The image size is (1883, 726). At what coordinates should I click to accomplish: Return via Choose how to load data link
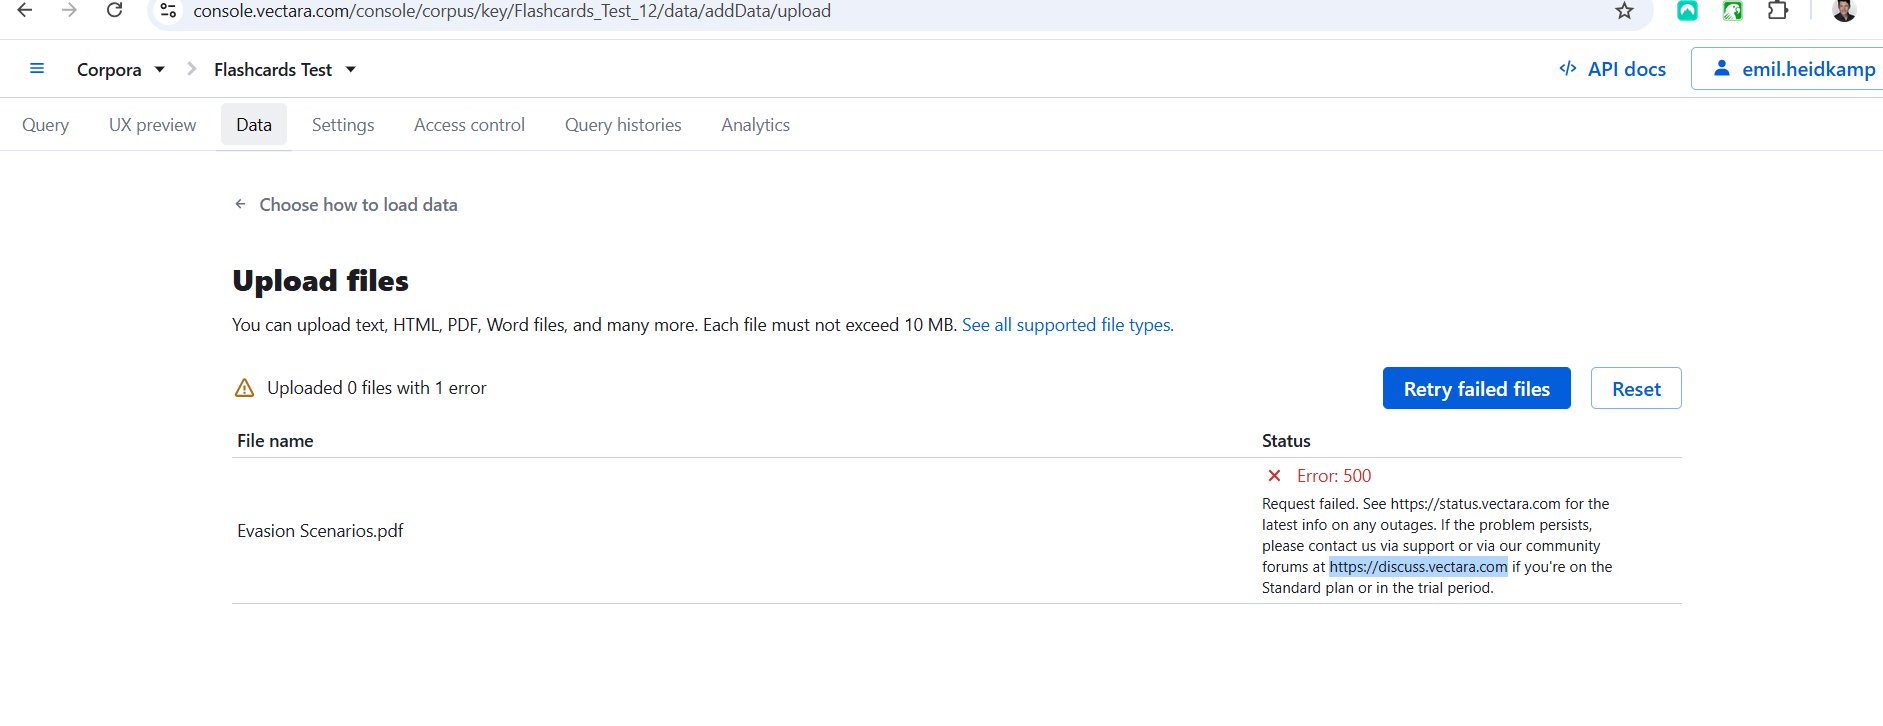point(358,205)
